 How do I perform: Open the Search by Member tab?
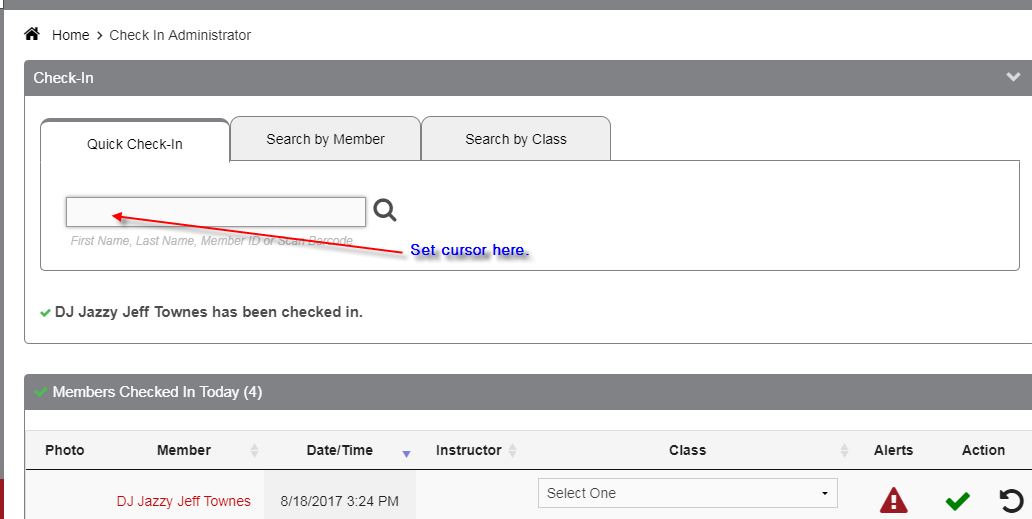click(x=325, y=139)
